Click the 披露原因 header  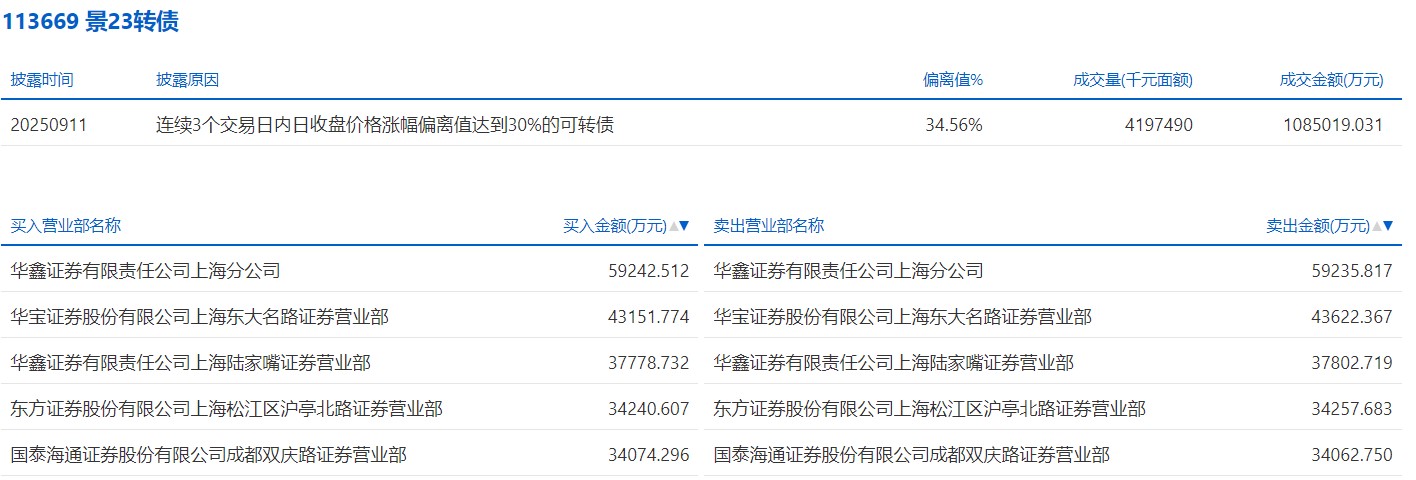(x=187, y=80)
